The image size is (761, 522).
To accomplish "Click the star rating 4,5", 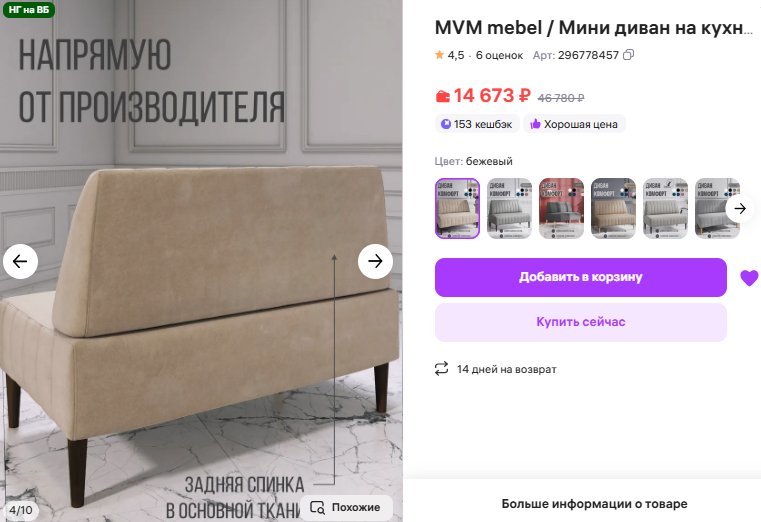I will click(x=449, y=55).
